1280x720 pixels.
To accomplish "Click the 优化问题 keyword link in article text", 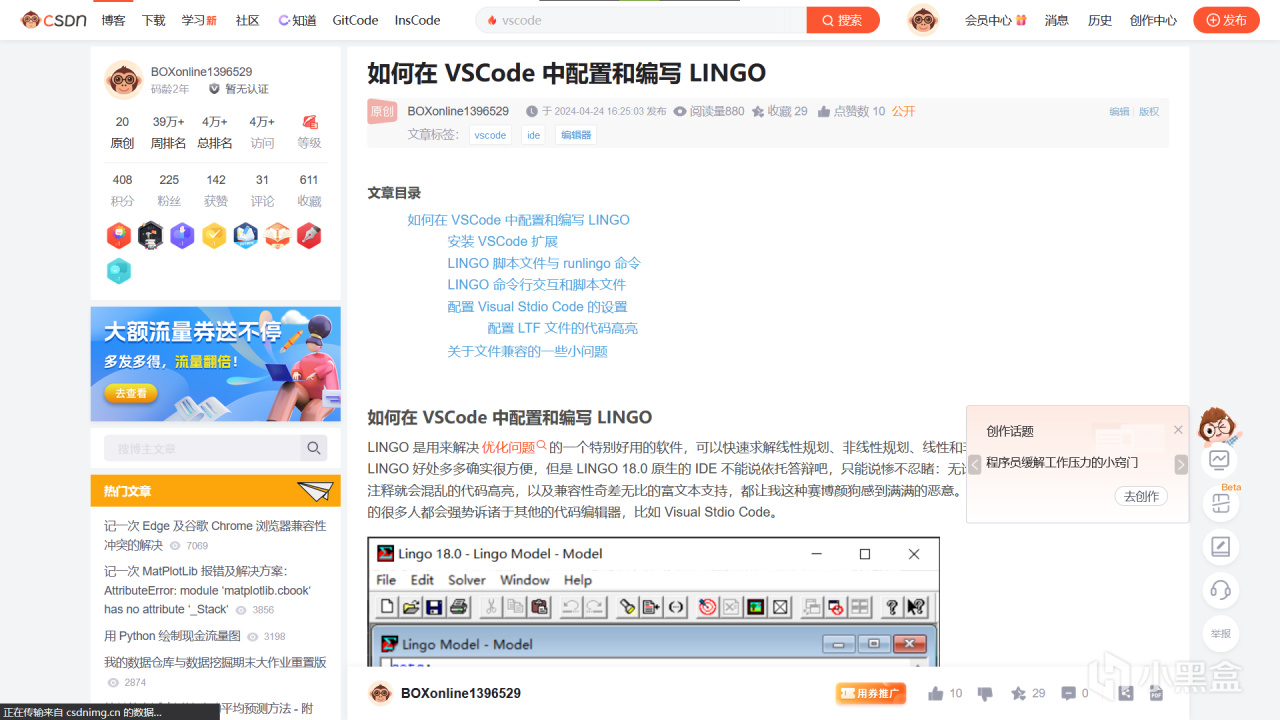I will pyautogui.click(x=514, y=447).
